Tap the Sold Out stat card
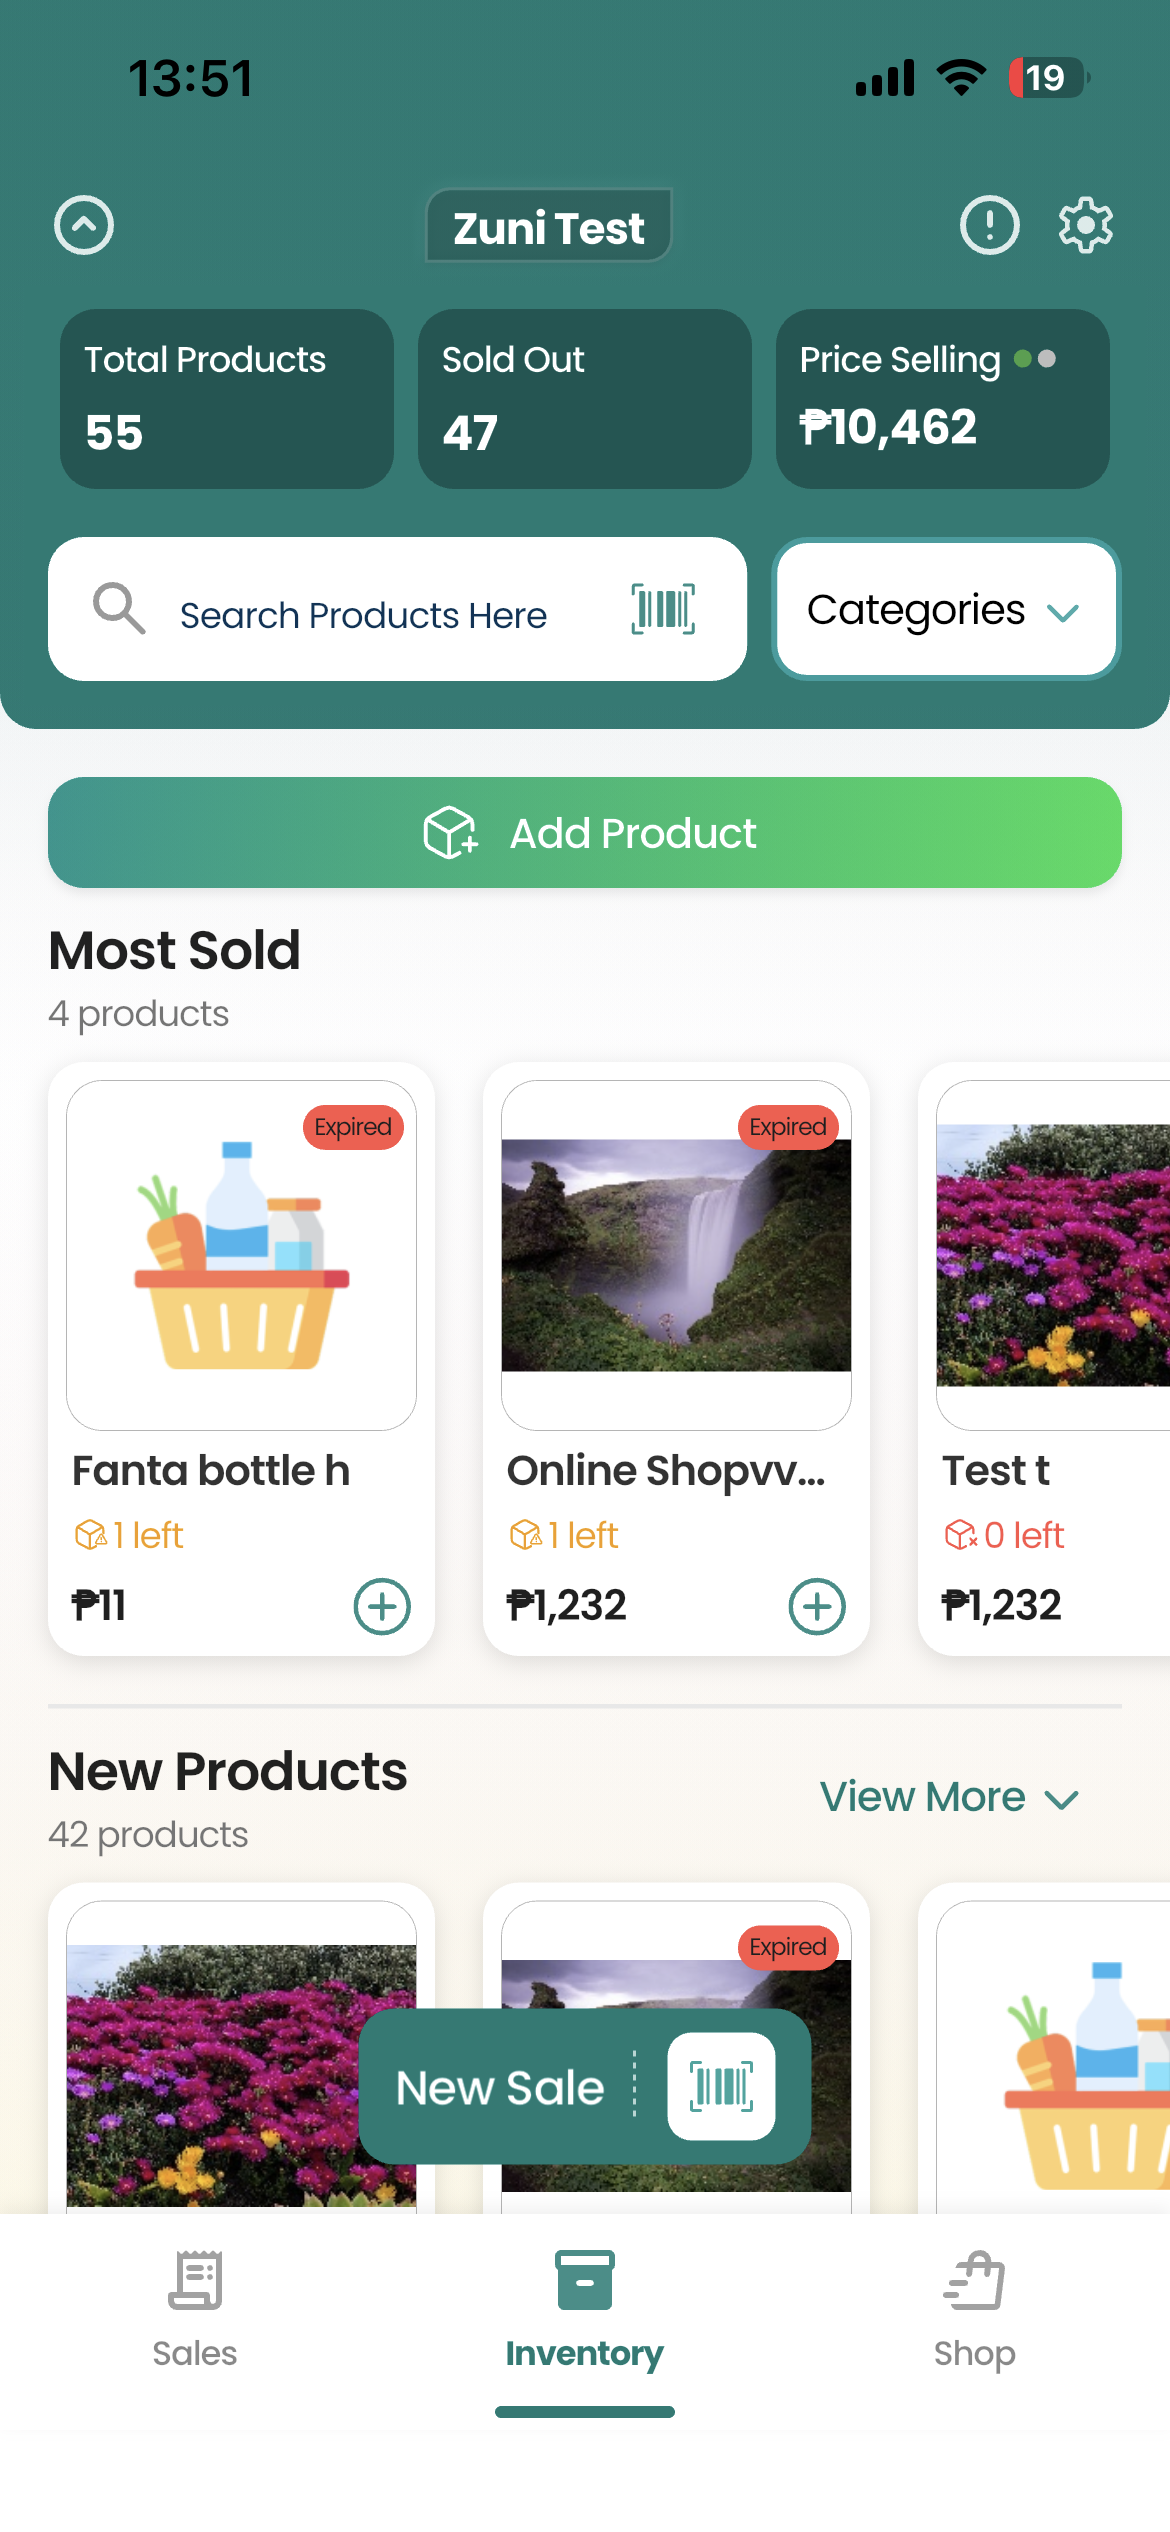 pyautogui.click(x=584, y=399)
